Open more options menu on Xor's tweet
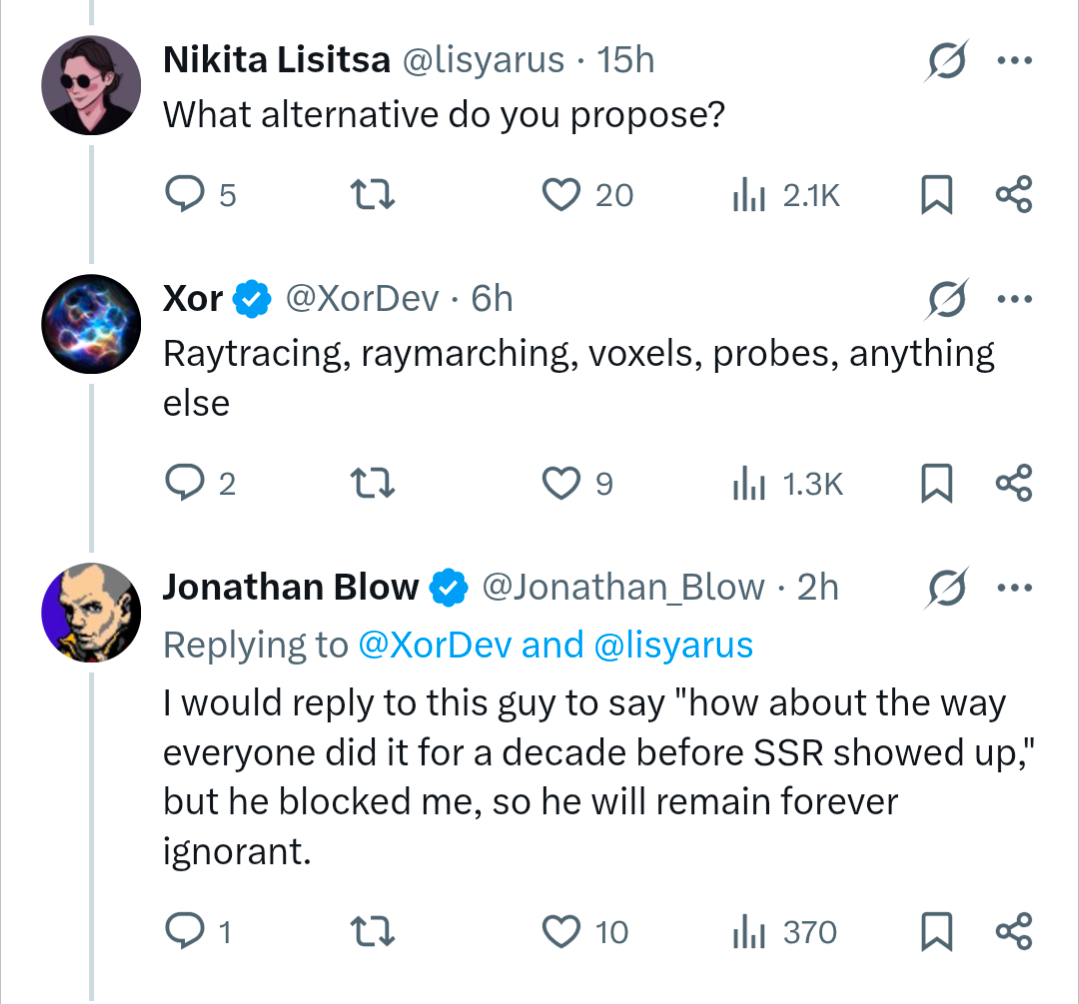The image size is (1079, 1004). [1013, 298]
